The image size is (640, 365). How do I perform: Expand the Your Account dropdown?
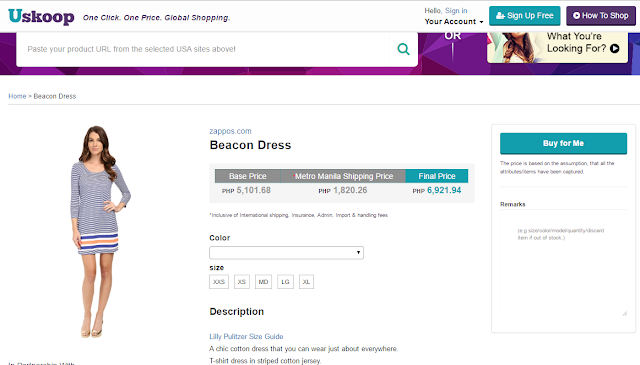pyautogui.click(x=454, y=22)
